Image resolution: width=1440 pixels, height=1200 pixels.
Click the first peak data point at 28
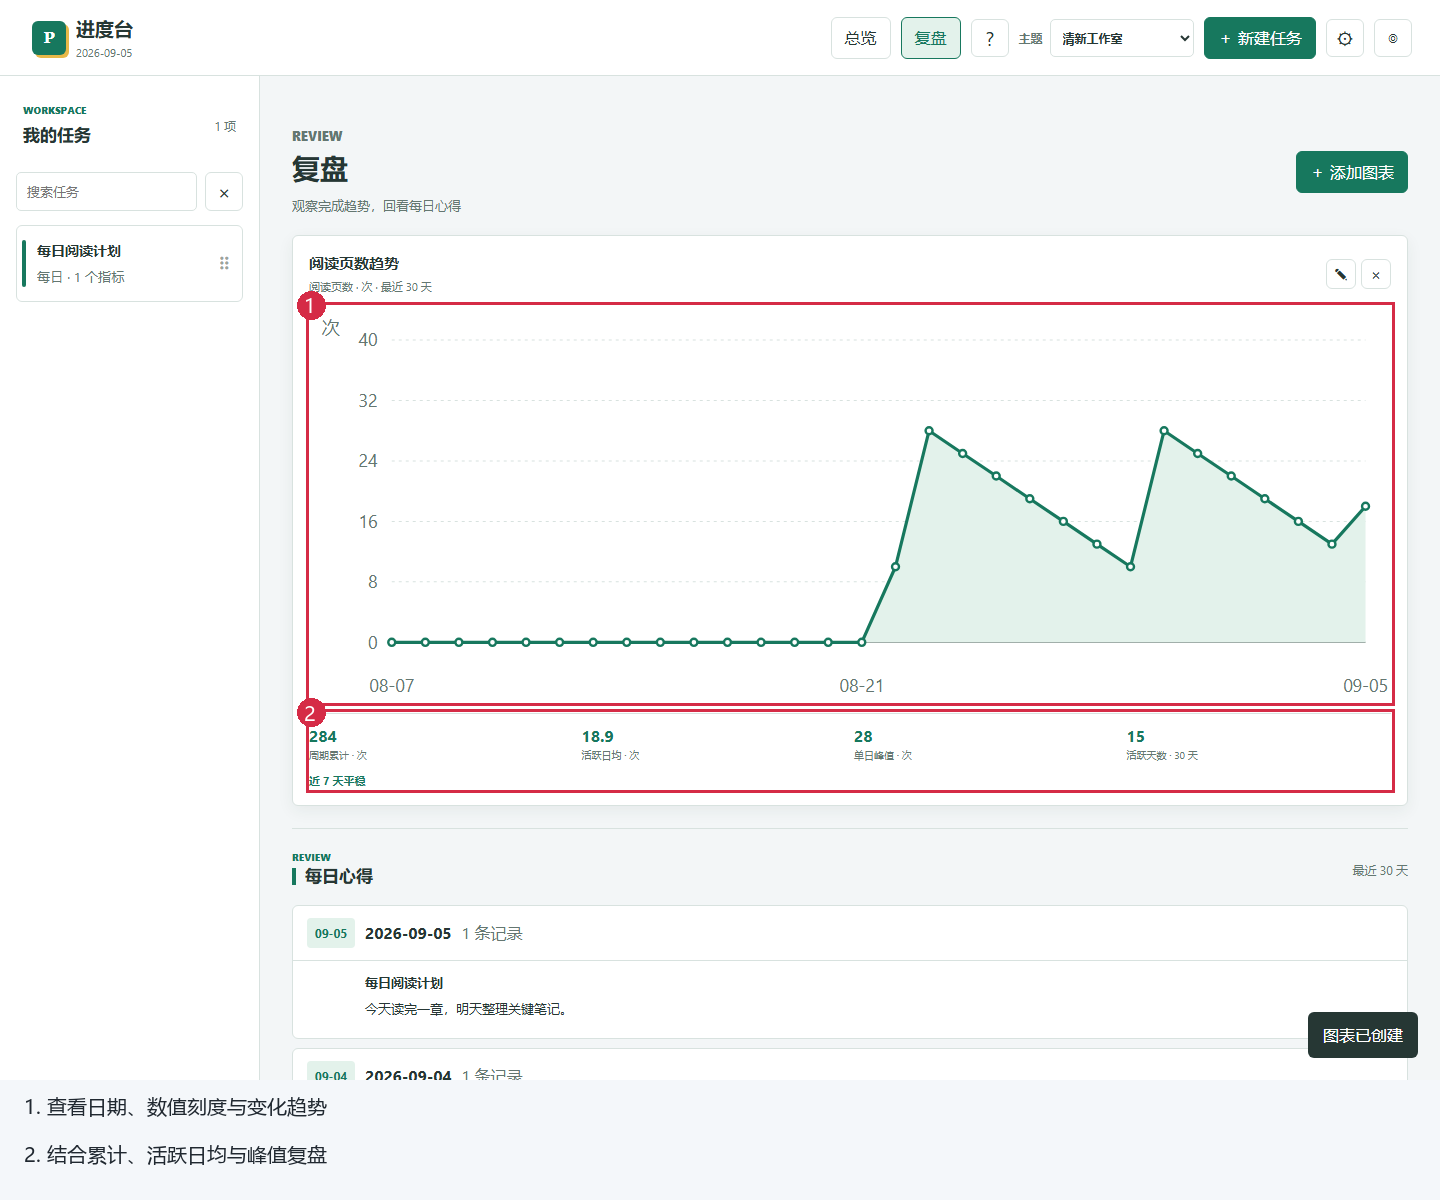(929, 431)
